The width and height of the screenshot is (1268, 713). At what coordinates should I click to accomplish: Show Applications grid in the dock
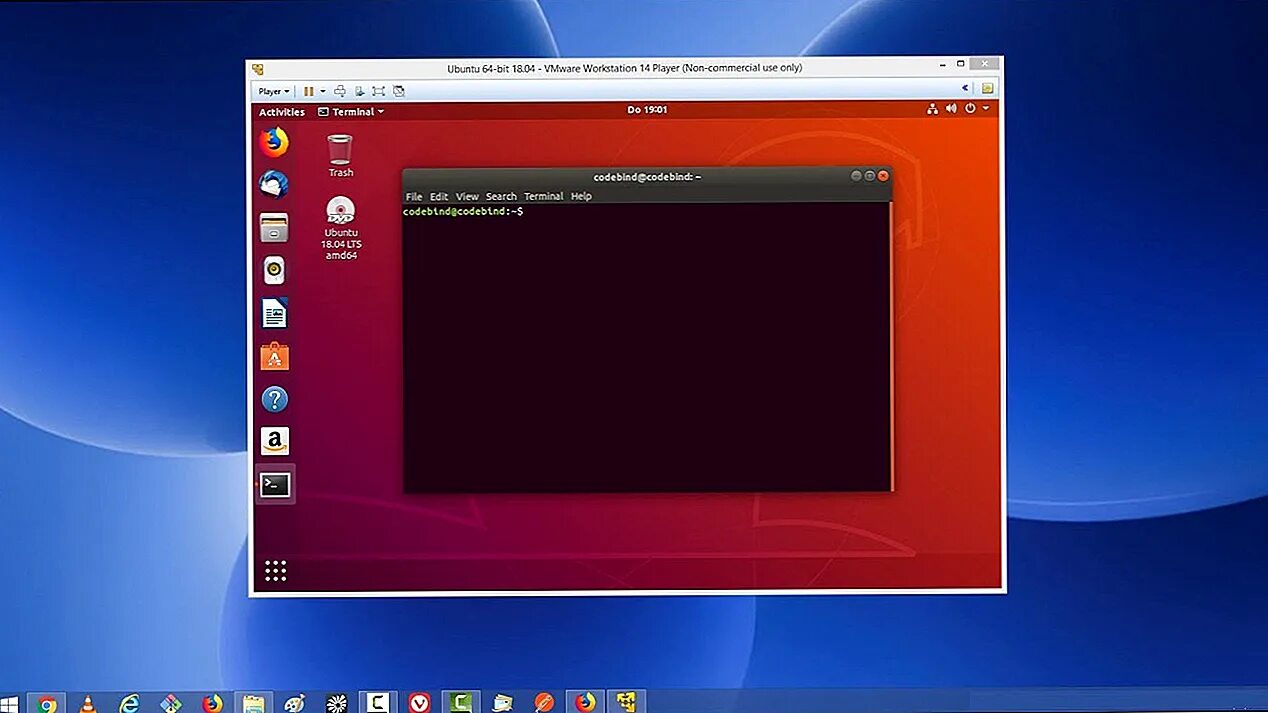[x=275, y=570]
